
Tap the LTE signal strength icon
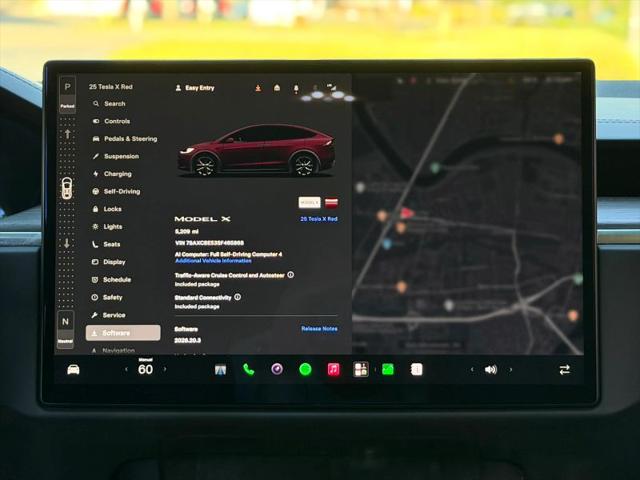coord(332,87)
